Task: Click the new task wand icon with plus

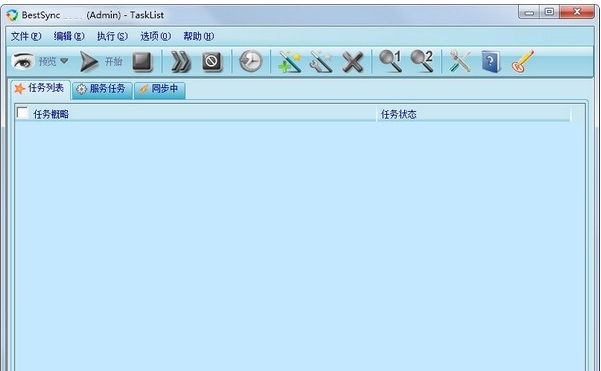Action: coord(289,62)
